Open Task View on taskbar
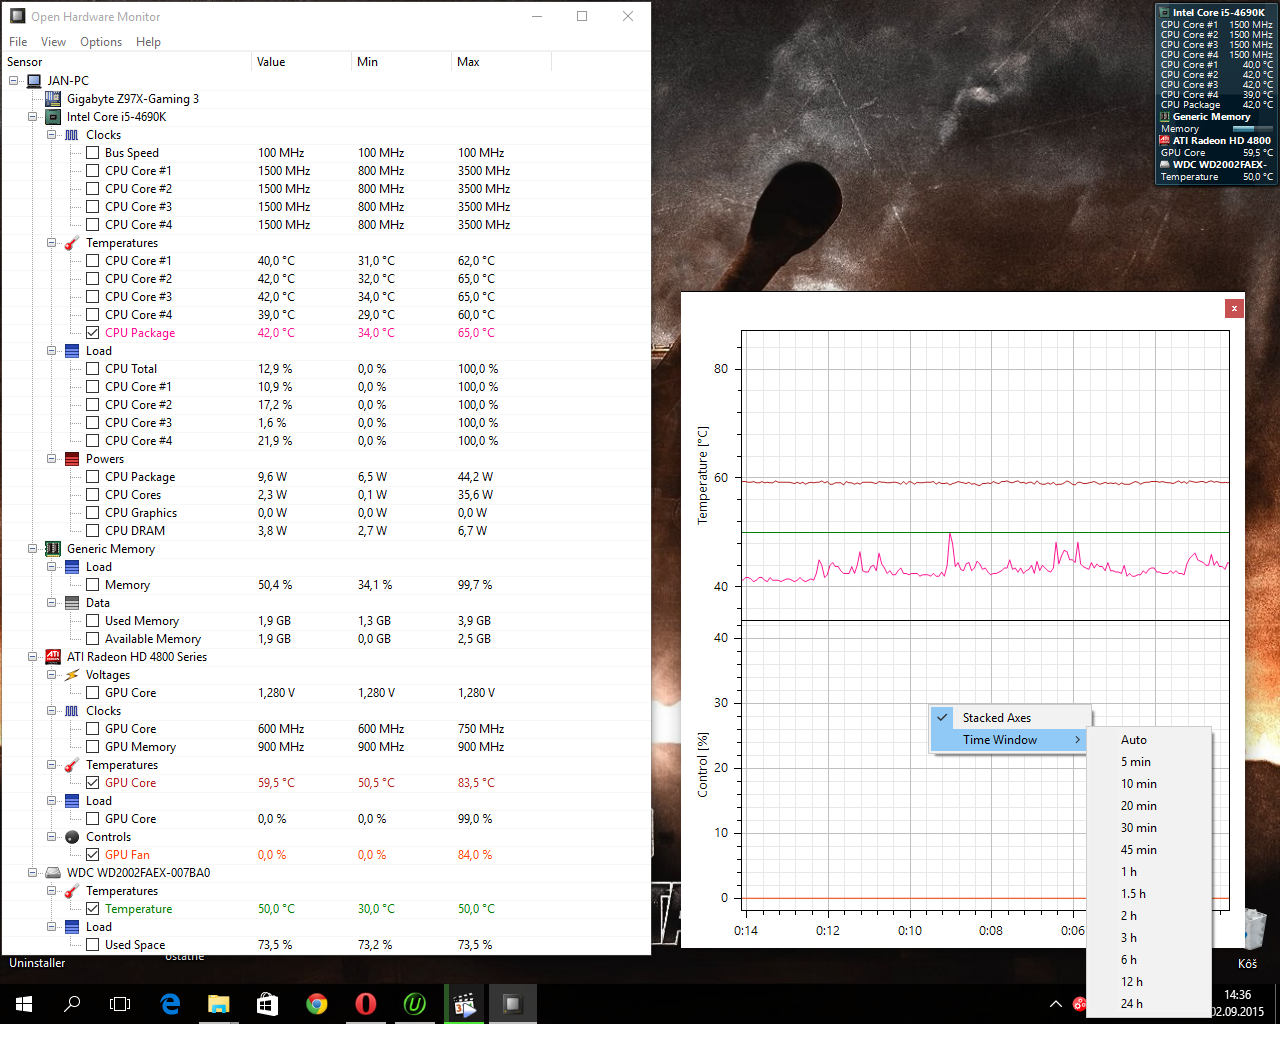This screenshot has width=1286, height=1051. click(x=120, y=1004)
